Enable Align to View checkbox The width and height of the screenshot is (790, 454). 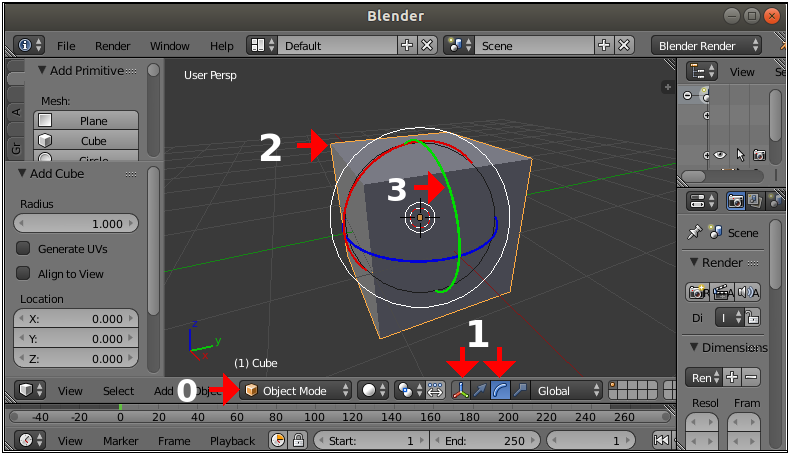(23, 273)
